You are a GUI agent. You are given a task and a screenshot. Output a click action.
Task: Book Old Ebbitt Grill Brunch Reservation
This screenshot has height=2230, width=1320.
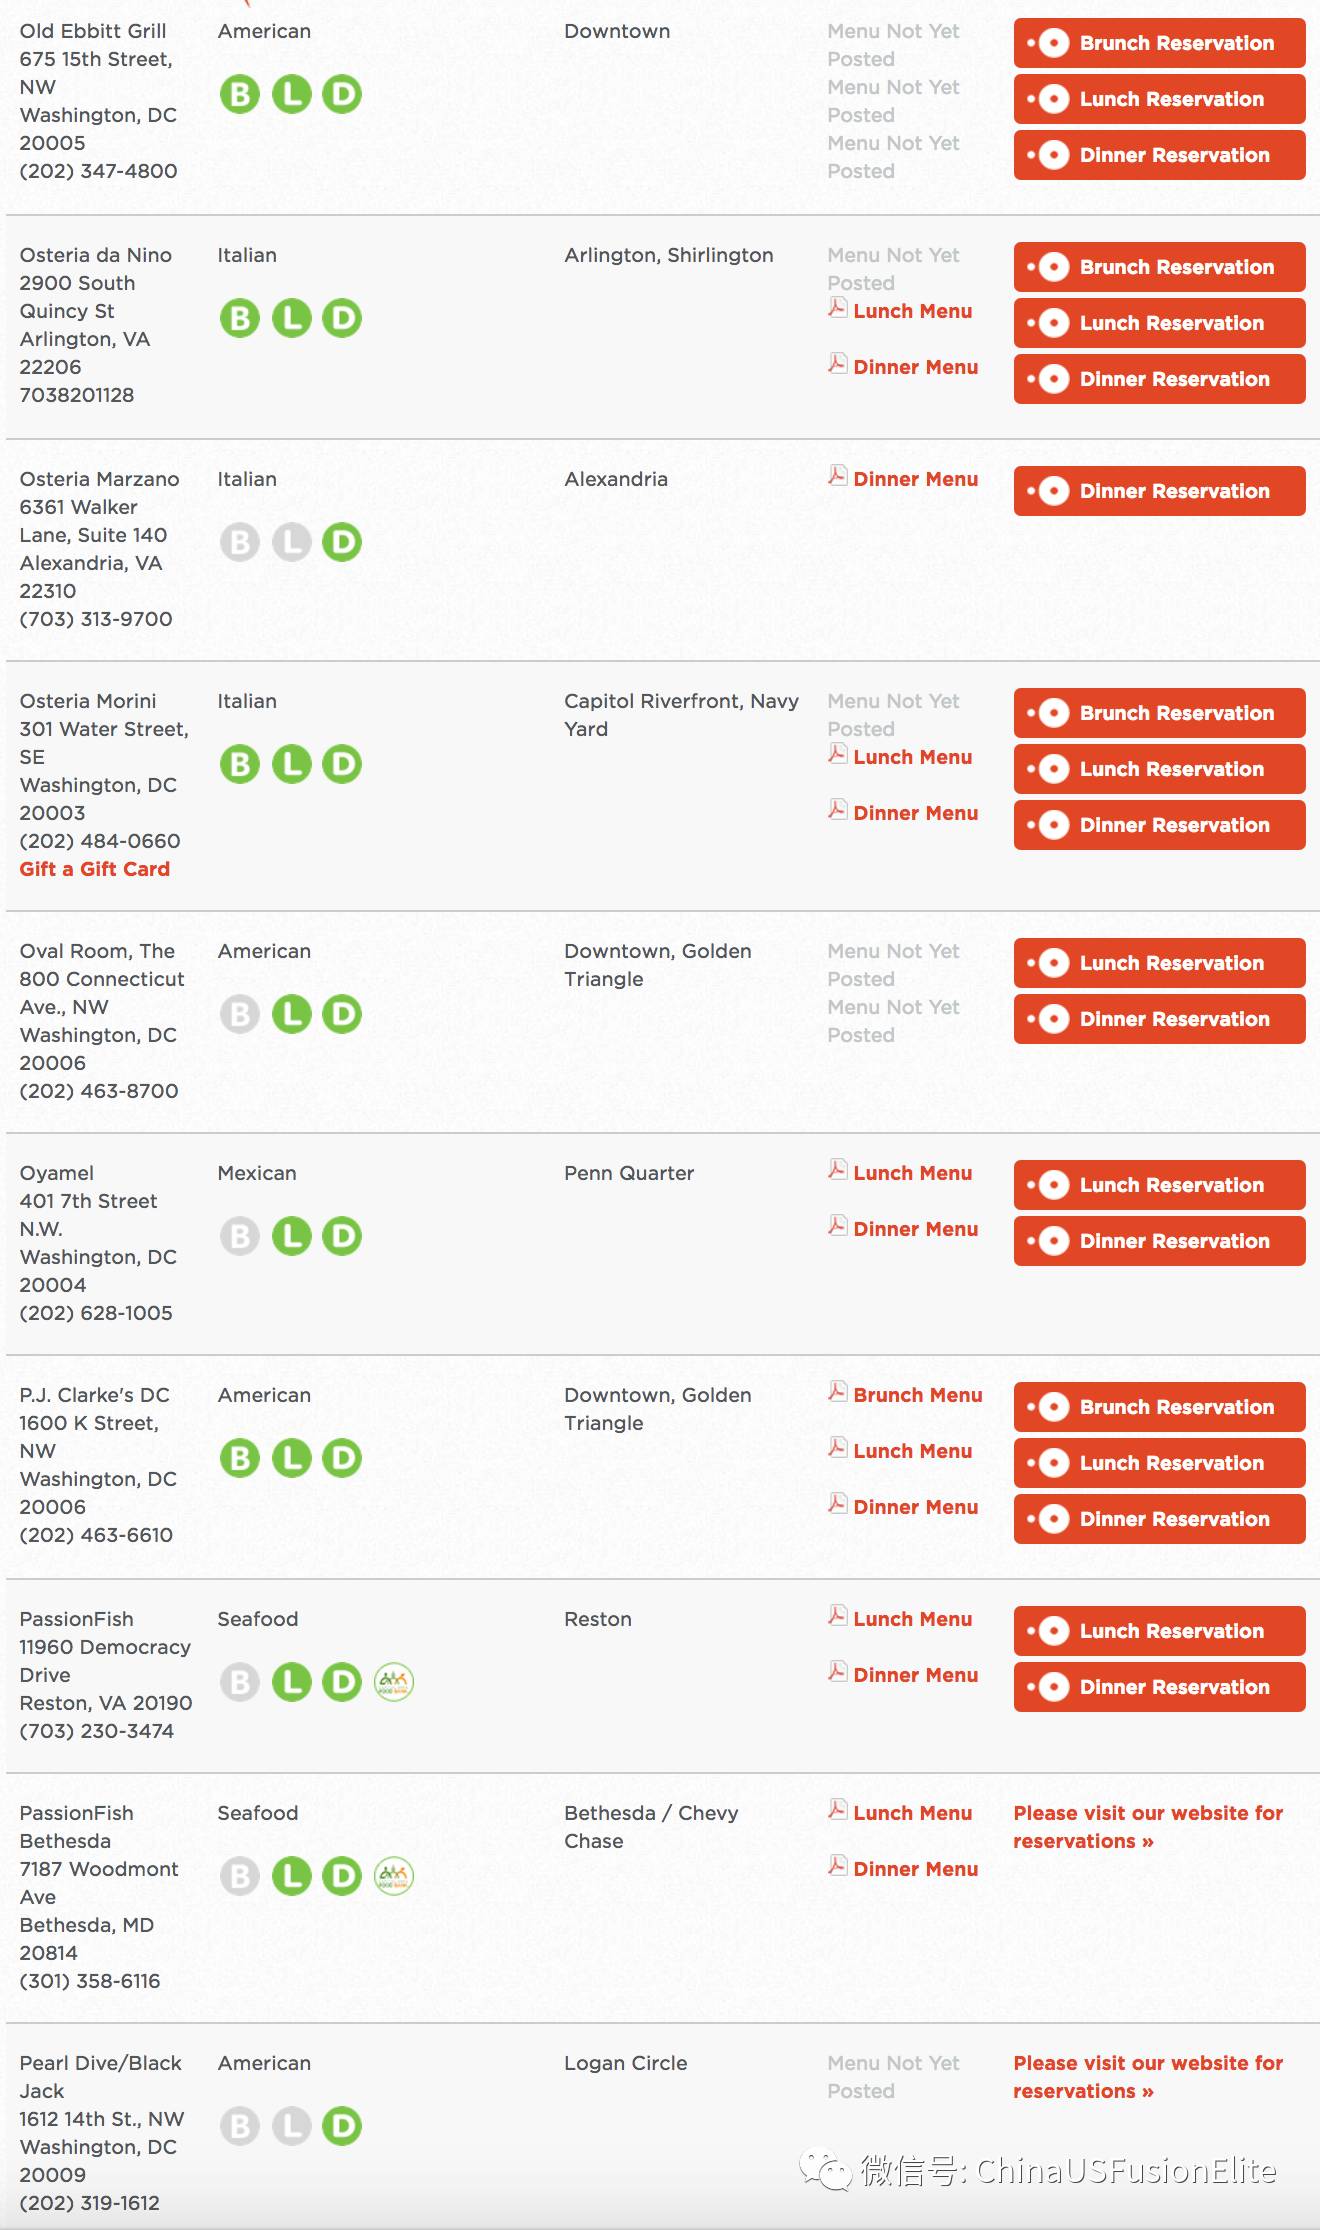[1160, 43]
